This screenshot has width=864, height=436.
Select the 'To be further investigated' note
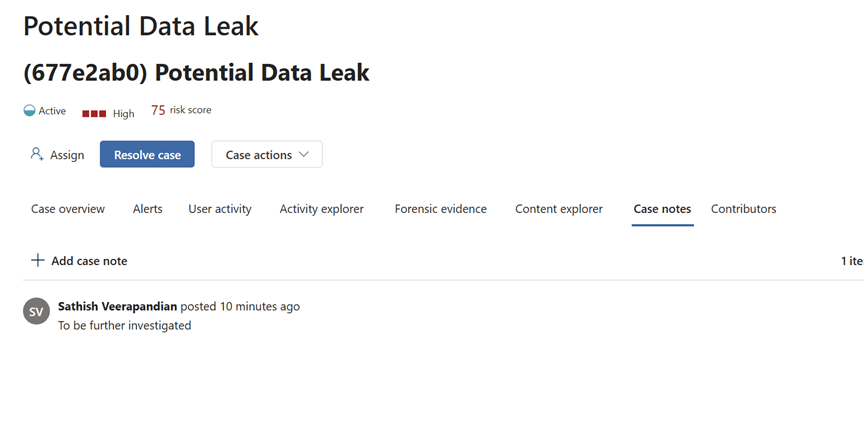(x=124, y=325)
